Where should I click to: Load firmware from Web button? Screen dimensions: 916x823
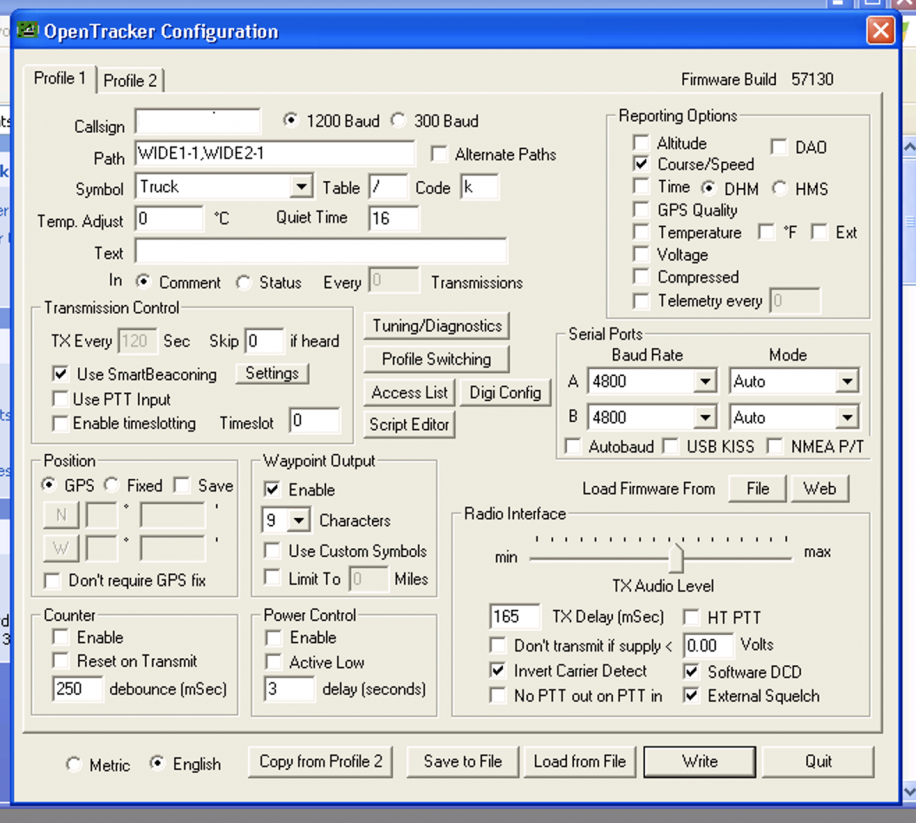click(820, 488)
